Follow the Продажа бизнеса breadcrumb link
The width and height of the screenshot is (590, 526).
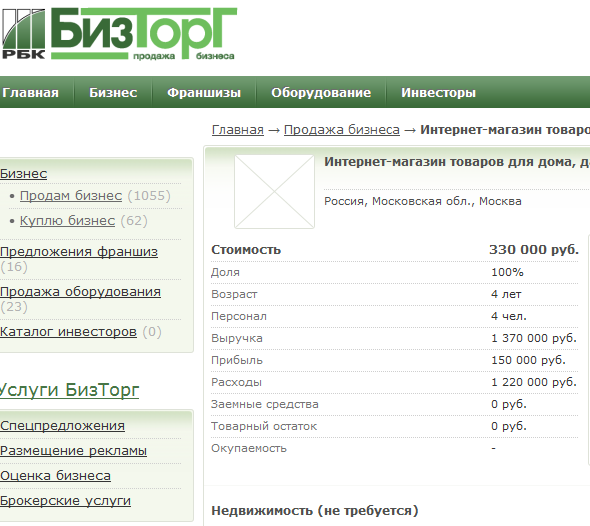tap(342, 129)
